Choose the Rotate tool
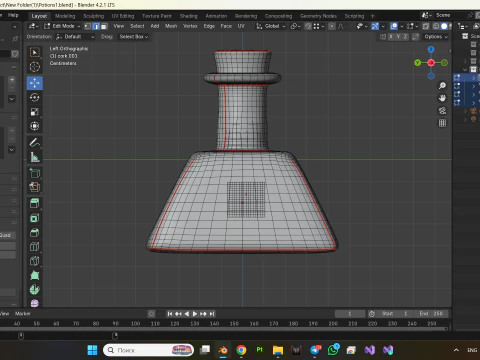The image size is (480, 360). 35,97
